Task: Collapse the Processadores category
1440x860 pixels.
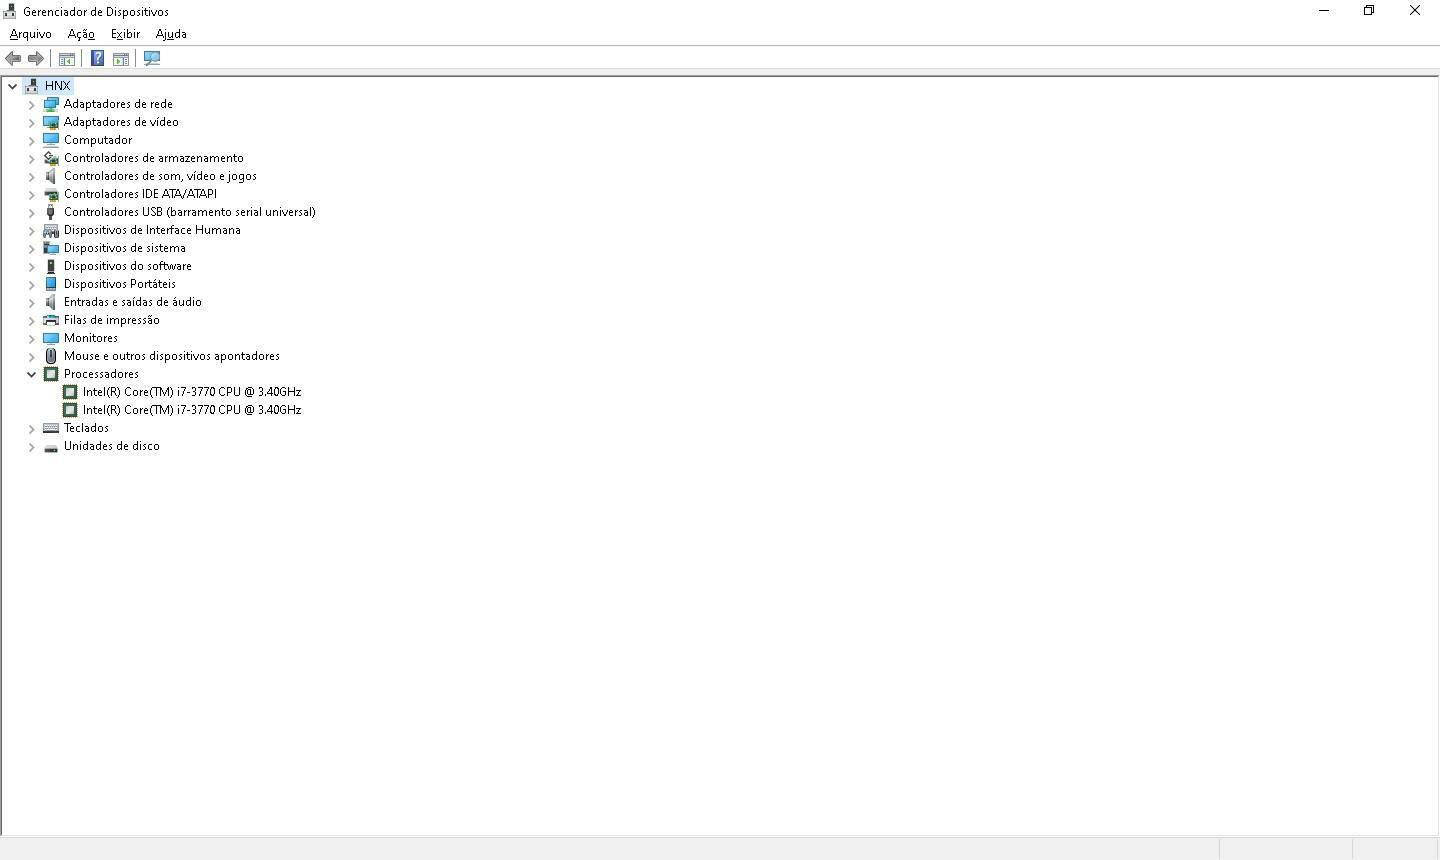Action: 31,374
